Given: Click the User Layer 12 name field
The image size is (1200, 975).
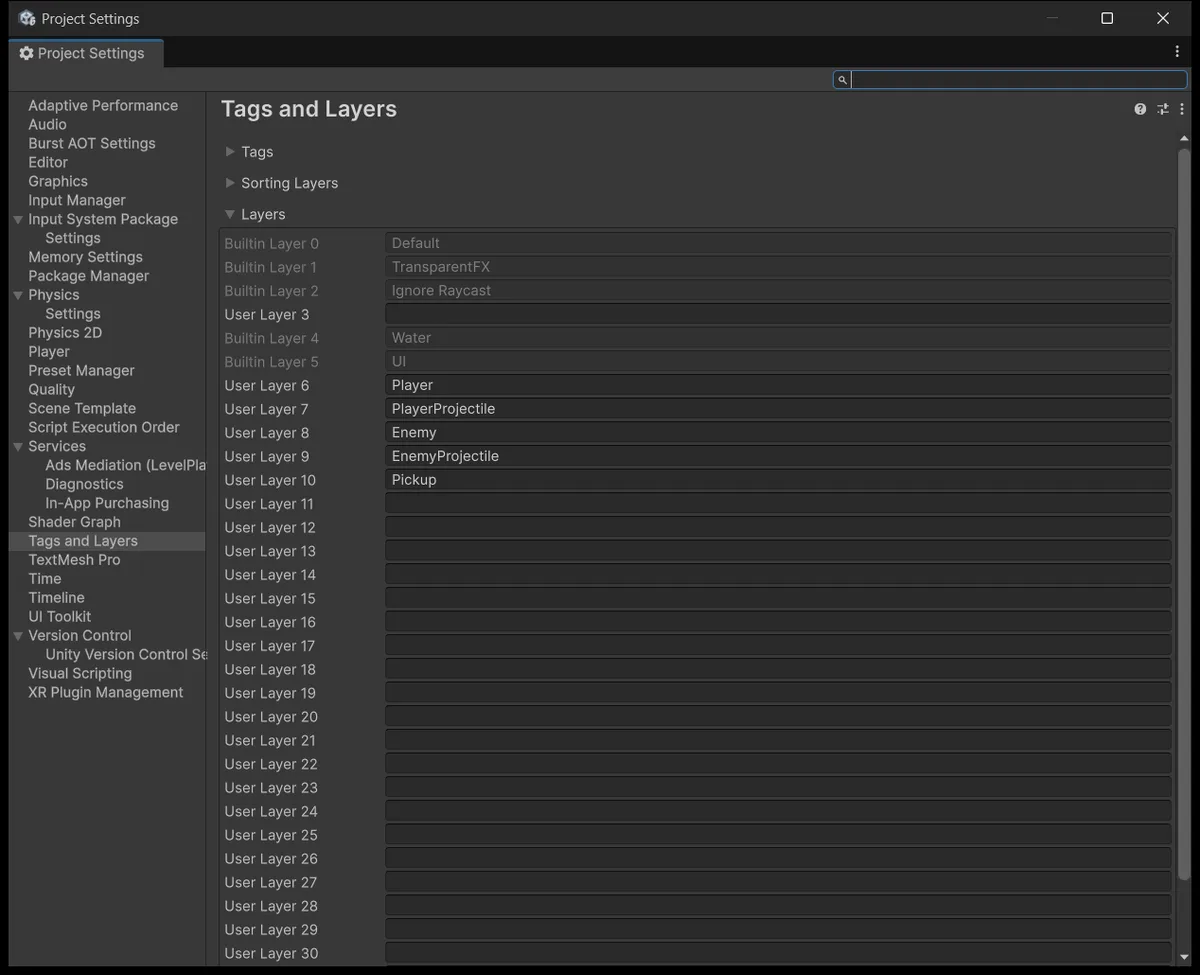Looking at the screenshot, I should [x=778, y=527].
